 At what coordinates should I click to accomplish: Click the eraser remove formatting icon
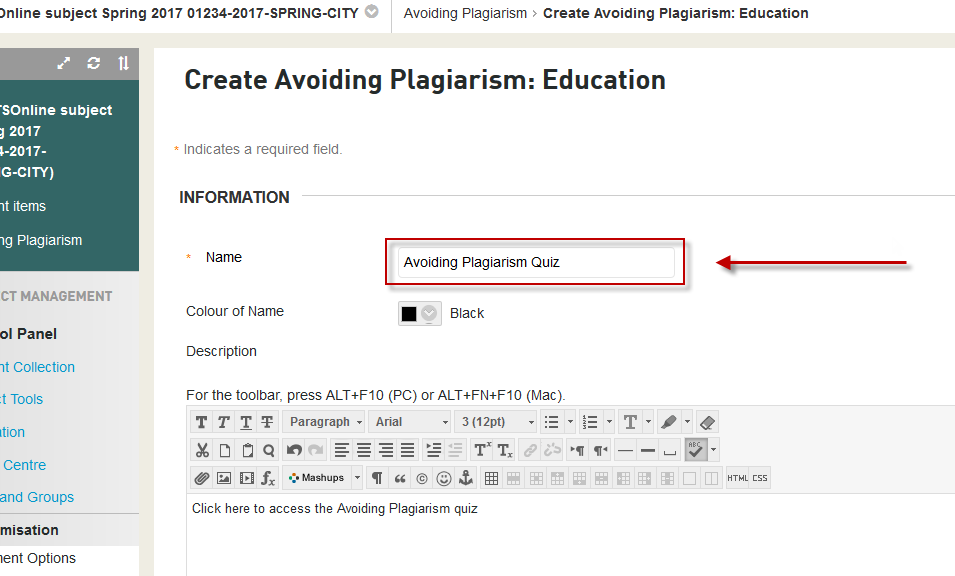706,422
